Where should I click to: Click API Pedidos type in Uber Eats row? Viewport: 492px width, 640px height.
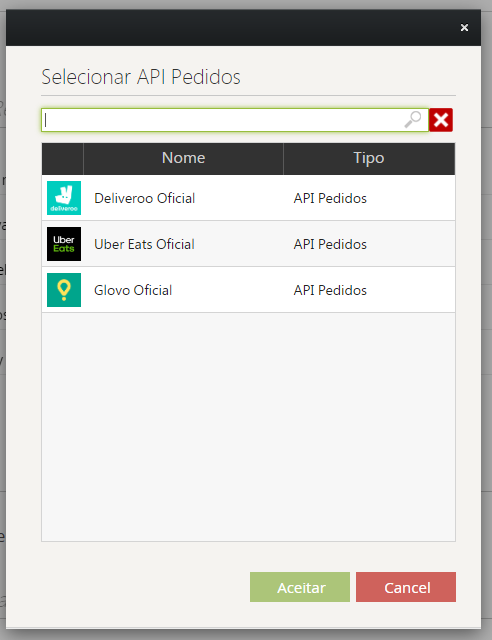pos(330,244)
